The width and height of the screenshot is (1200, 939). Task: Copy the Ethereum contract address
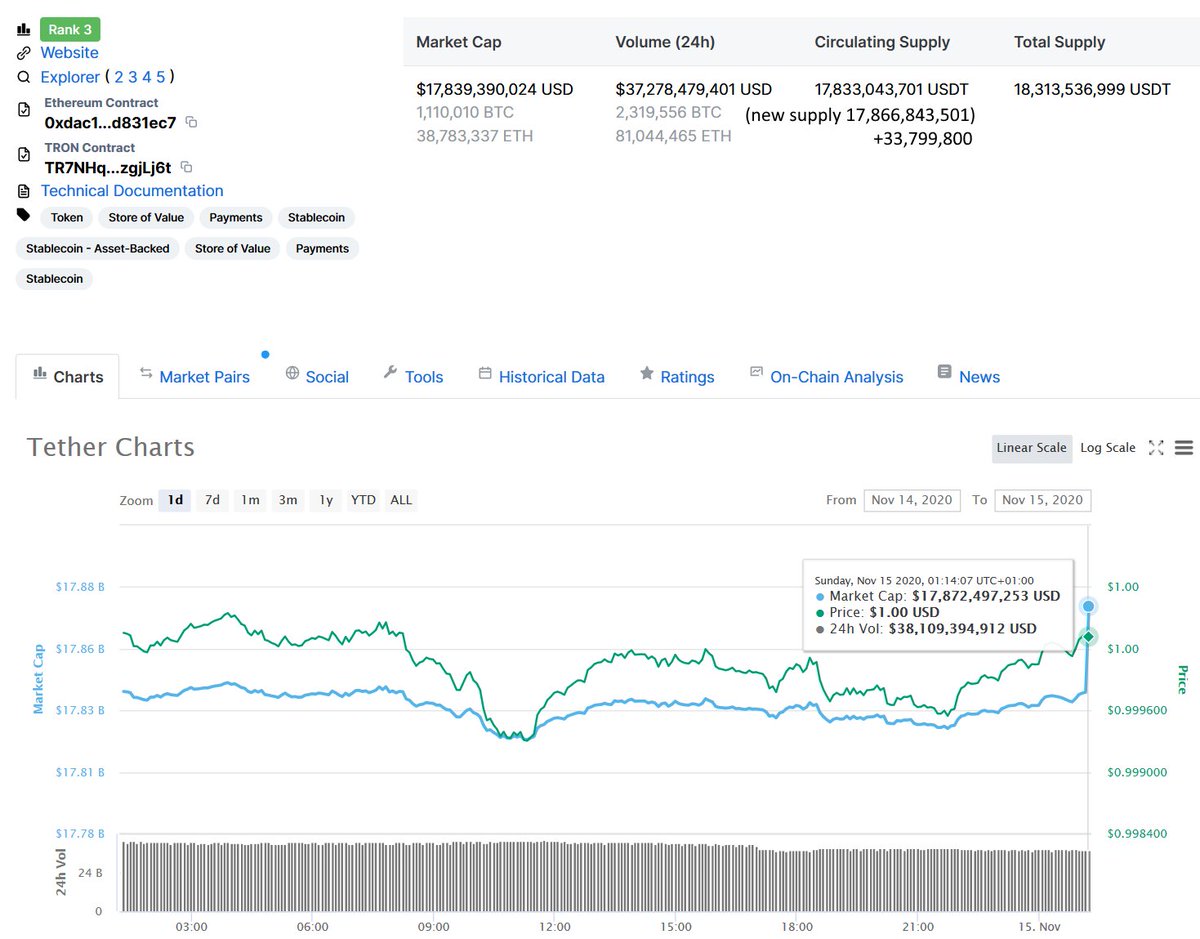tap(192, 123)
